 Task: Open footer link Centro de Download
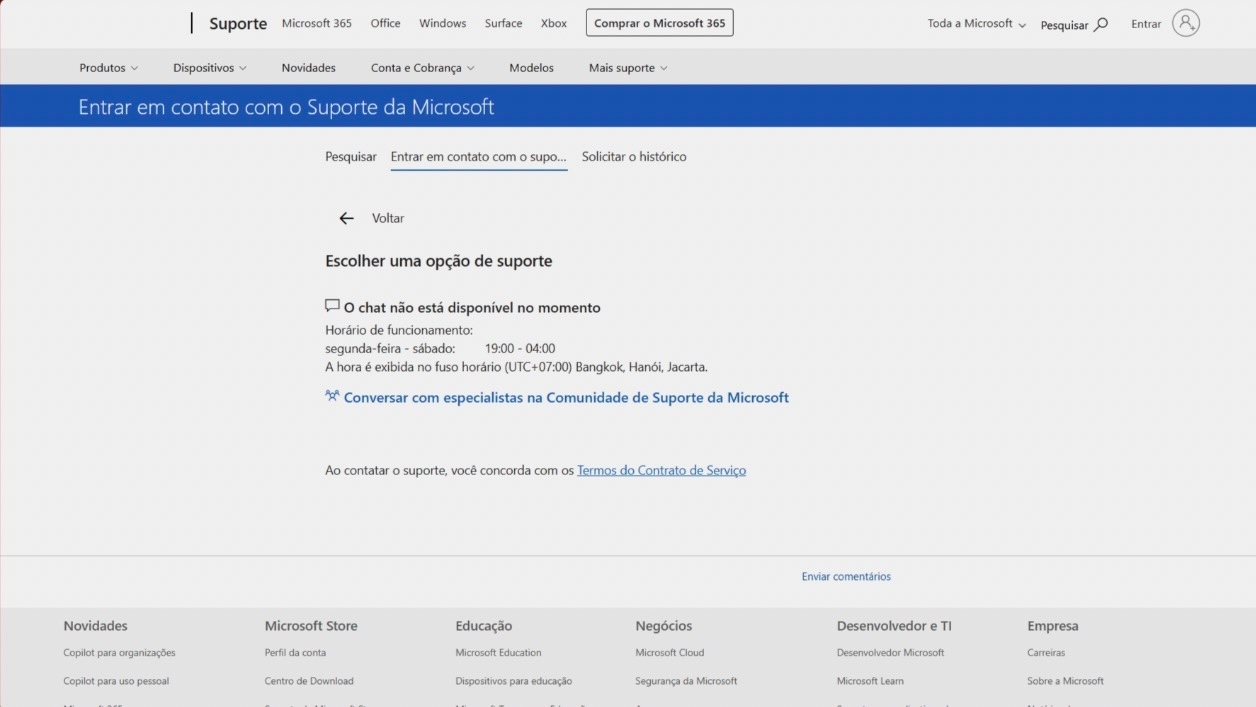(x=309, y=681)
